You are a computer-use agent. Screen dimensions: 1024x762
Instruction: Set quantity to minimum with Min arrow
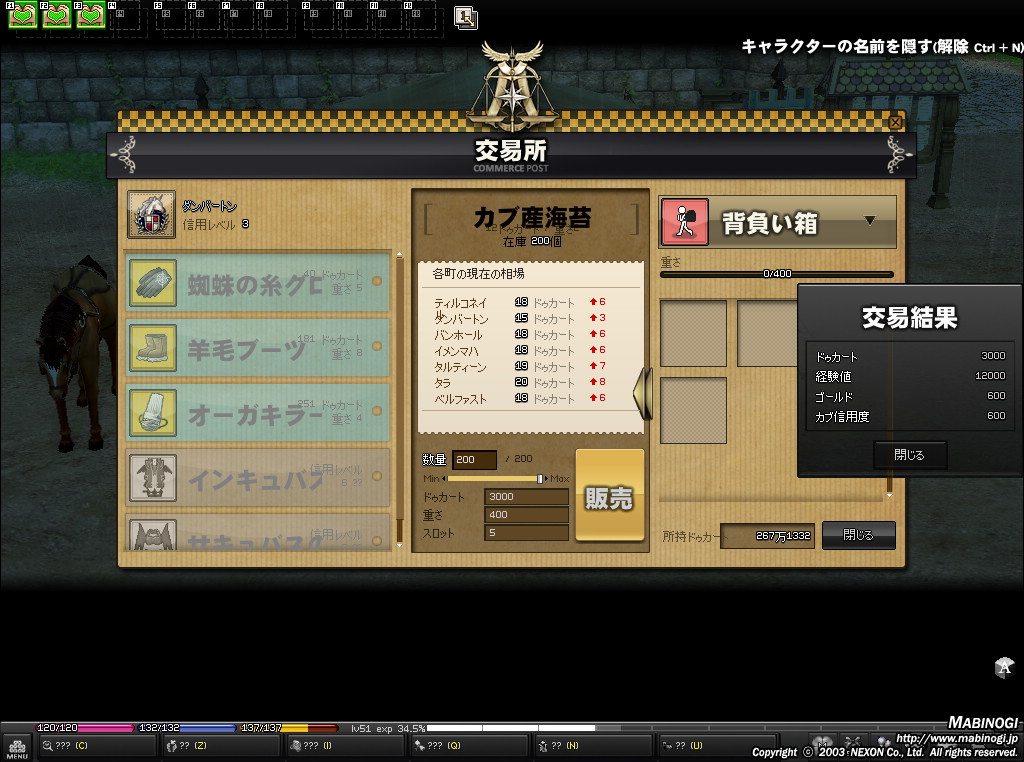click(x=444, y=479)
